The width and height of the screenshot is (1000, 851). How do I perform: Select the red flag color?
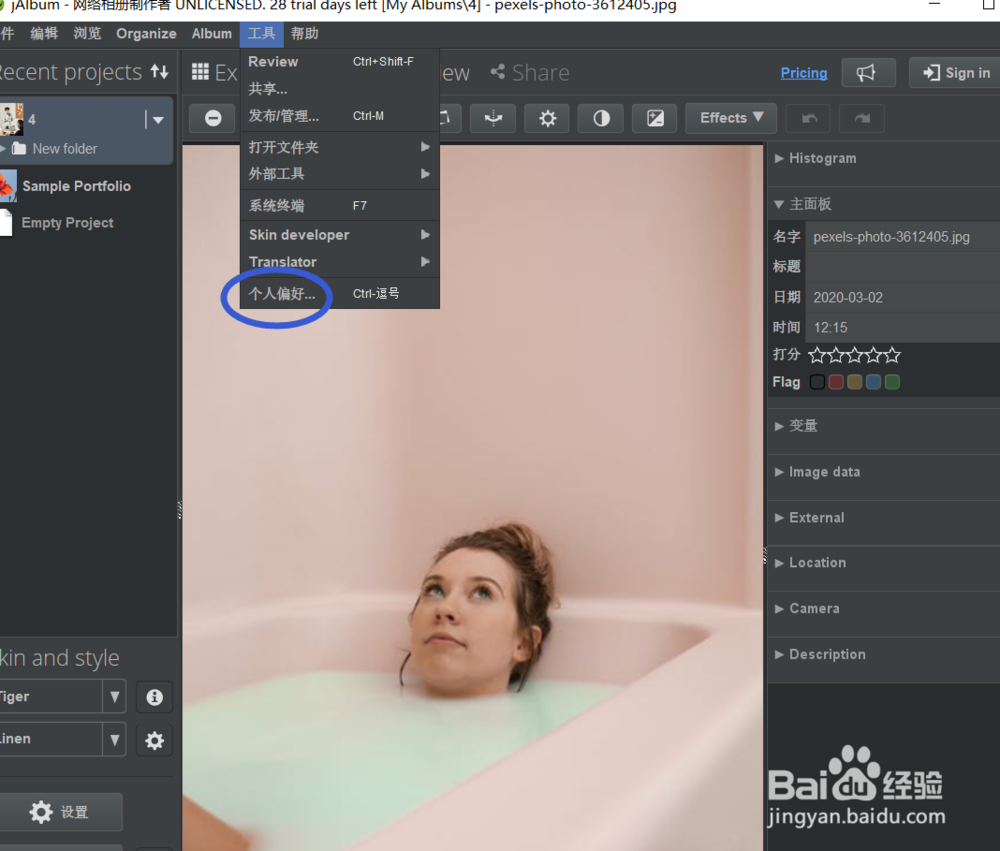tap(836, 382)
